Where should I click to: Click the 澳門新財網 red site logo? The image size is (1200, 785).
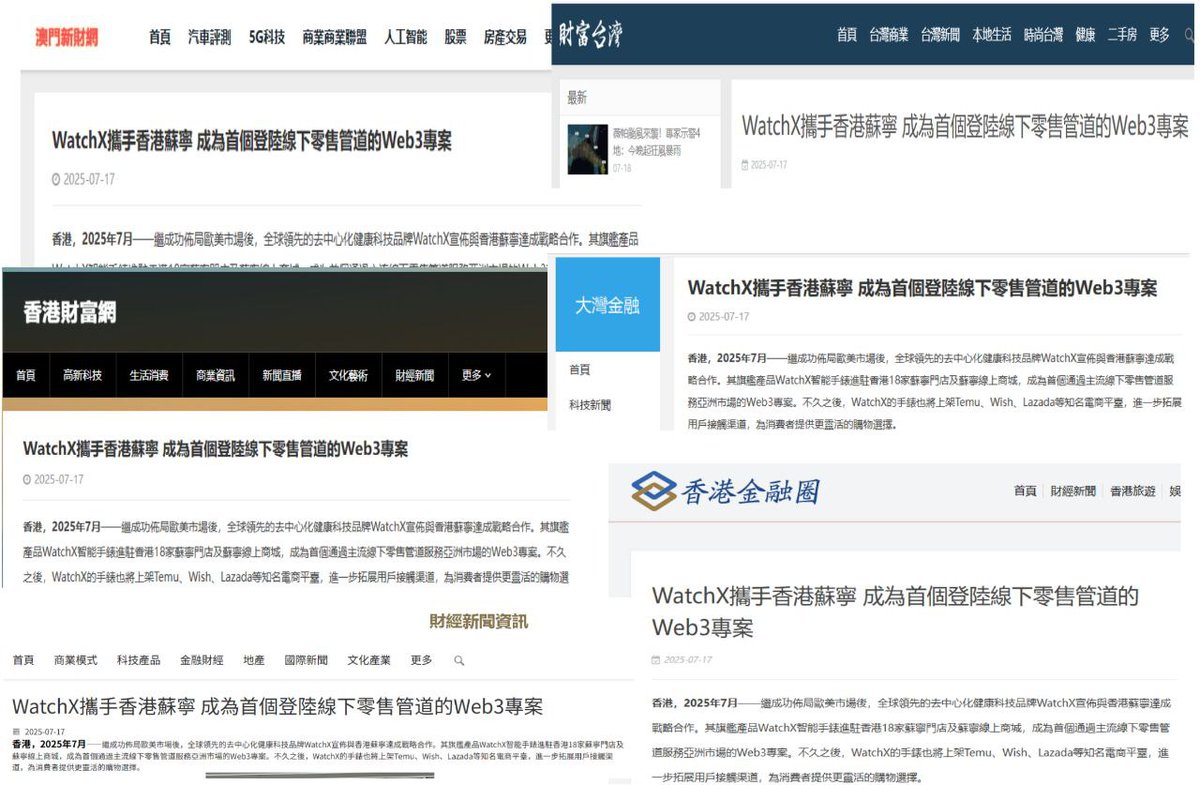coord(66,37)
